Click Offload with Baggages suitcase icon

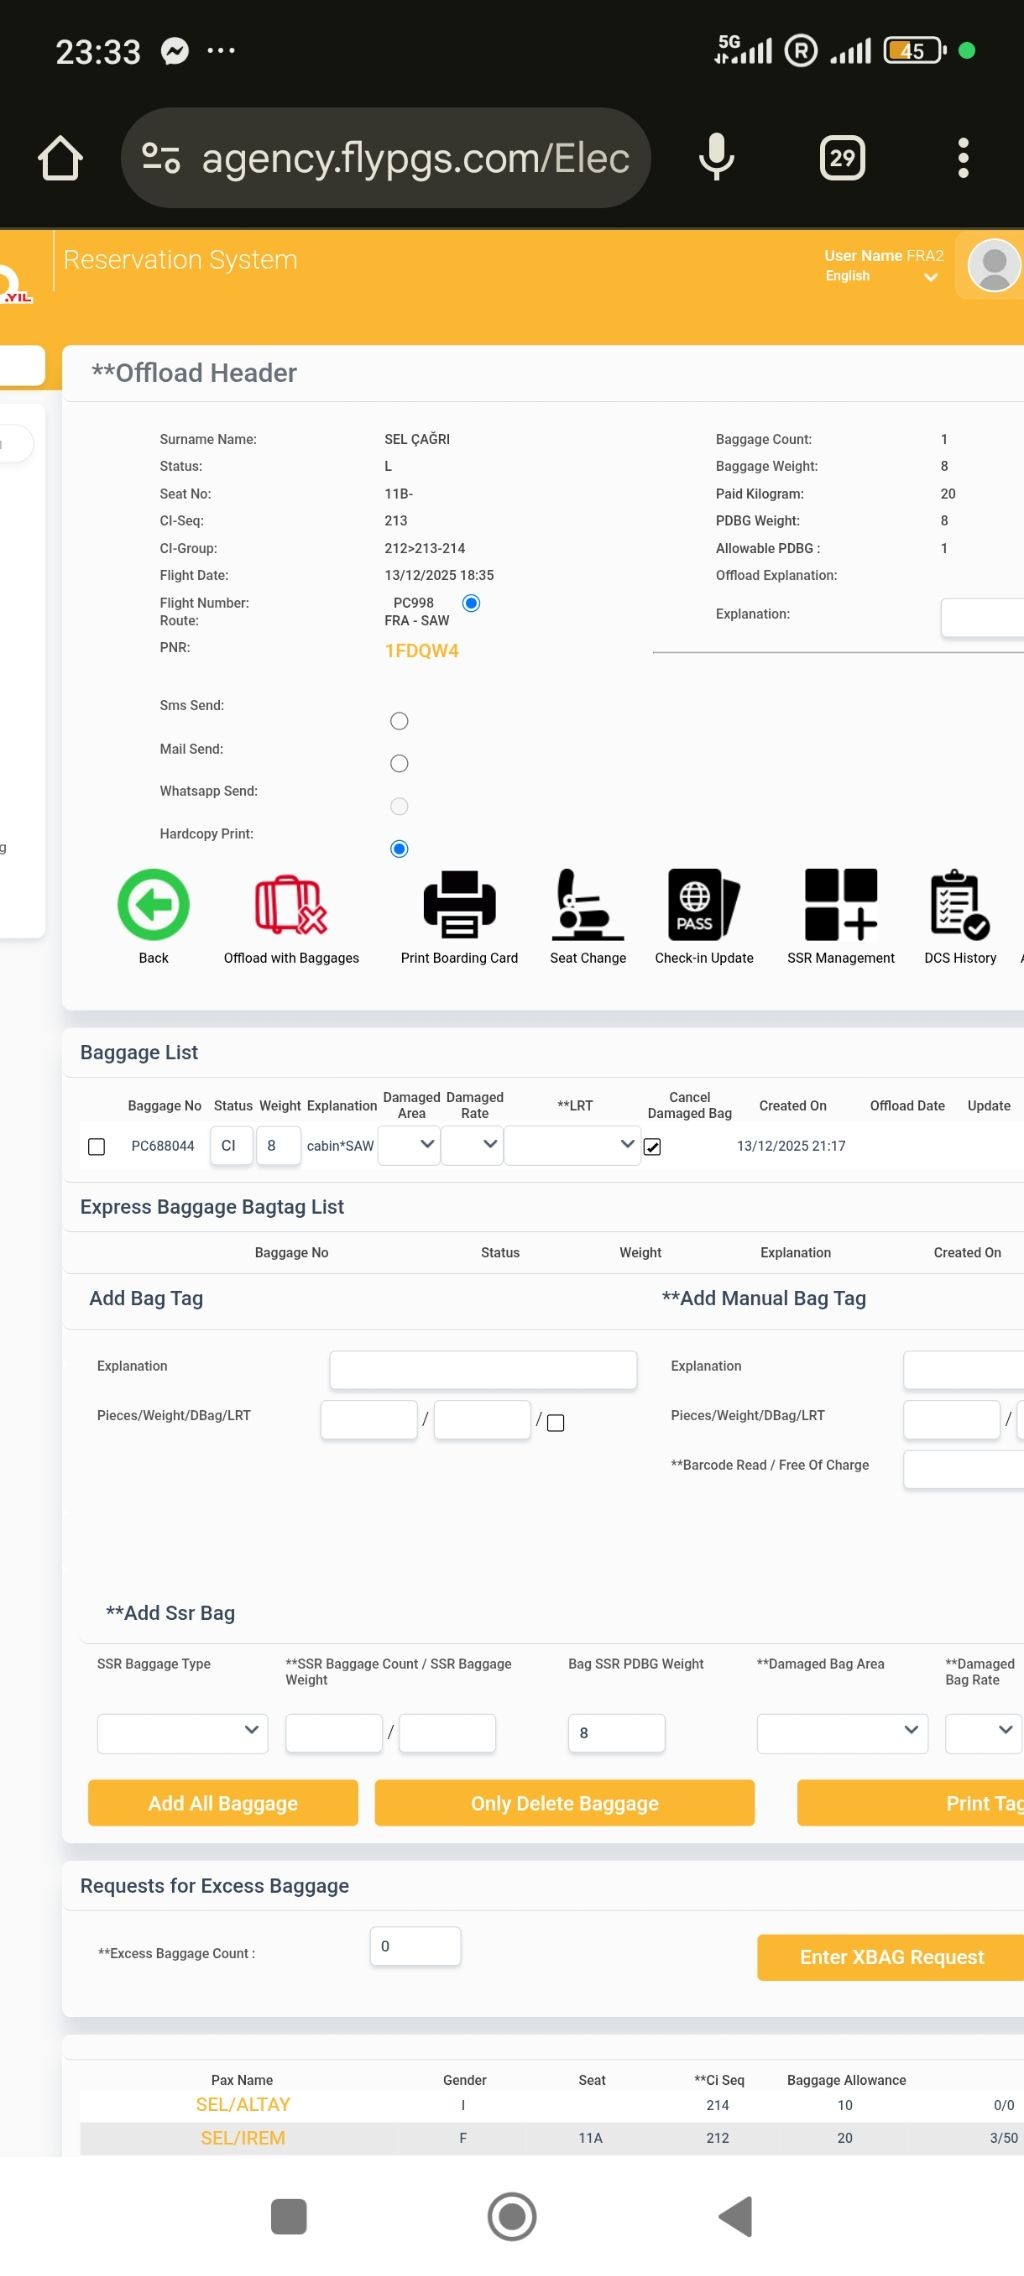pos(291,904)
